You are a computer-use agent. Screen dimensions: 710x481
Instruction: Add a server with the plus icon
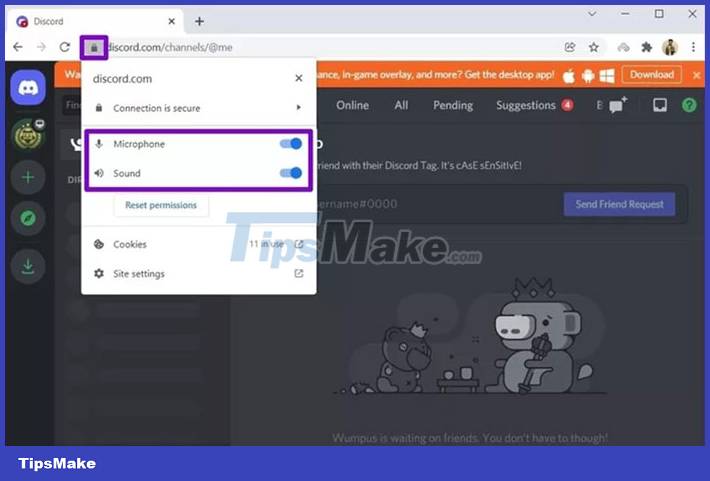click(28, 177)
